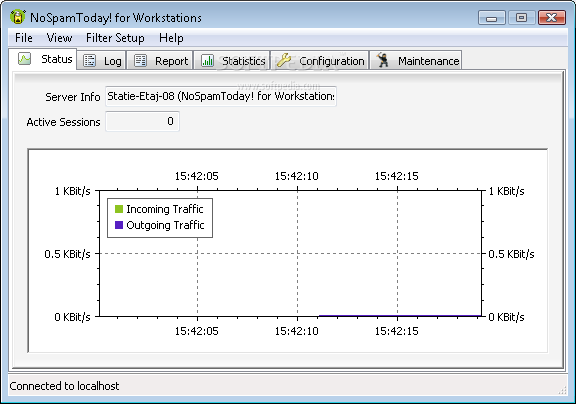Click the Server Info label
This screenshot has height=404, width=576.
[73, 97]
